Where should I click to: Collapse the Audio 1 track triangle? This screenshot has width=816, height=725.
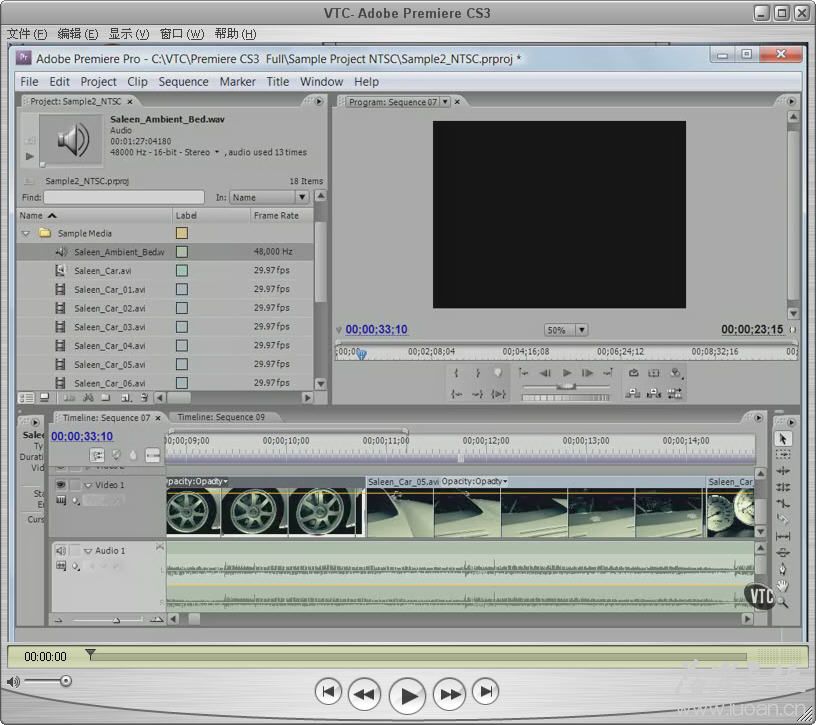pyautogui.click(x=88, y=551)
